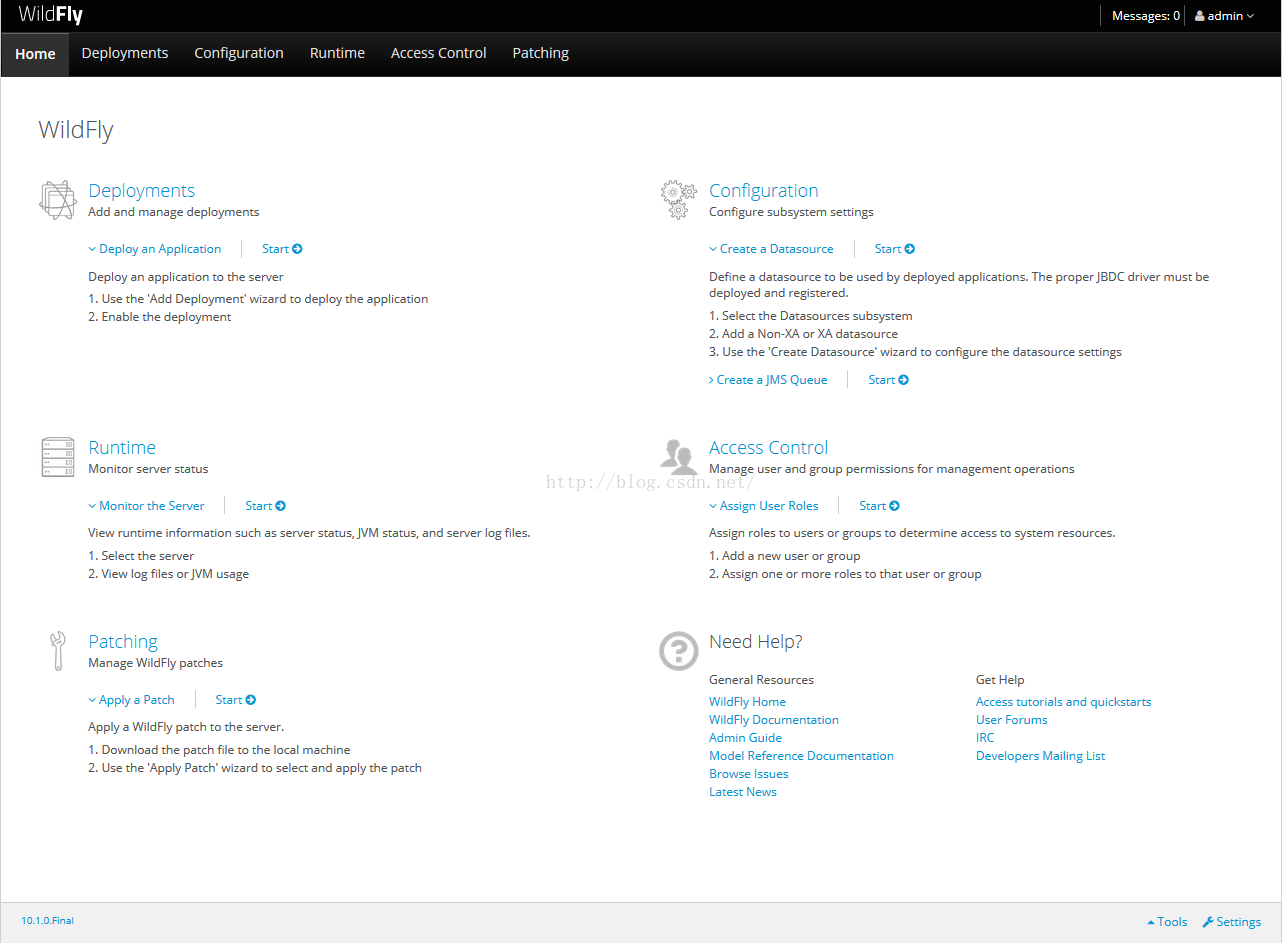The image size is (1282, 943).
Task: Expand the Create a JMS Queue section
Action: point(768,380)
